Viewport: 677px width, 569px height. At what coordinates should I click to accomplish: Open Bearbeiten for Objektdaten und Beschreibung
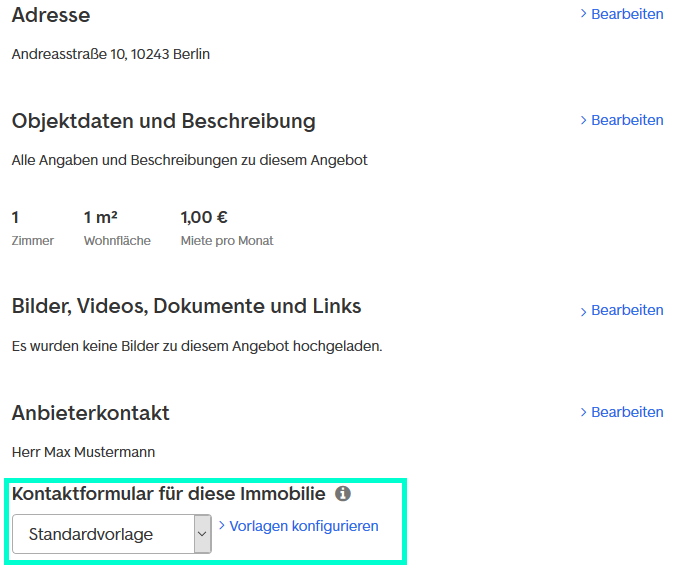tap(627, 121)
